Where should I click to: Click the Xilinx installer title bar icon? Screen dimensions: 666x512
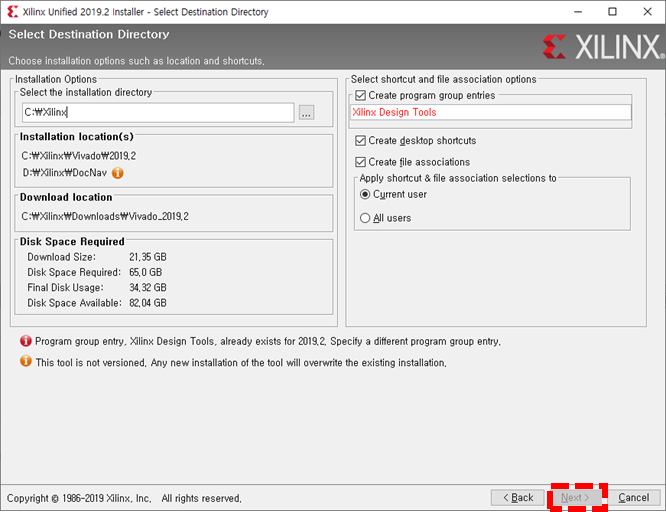pyautogui.click(x=13, y=11)
